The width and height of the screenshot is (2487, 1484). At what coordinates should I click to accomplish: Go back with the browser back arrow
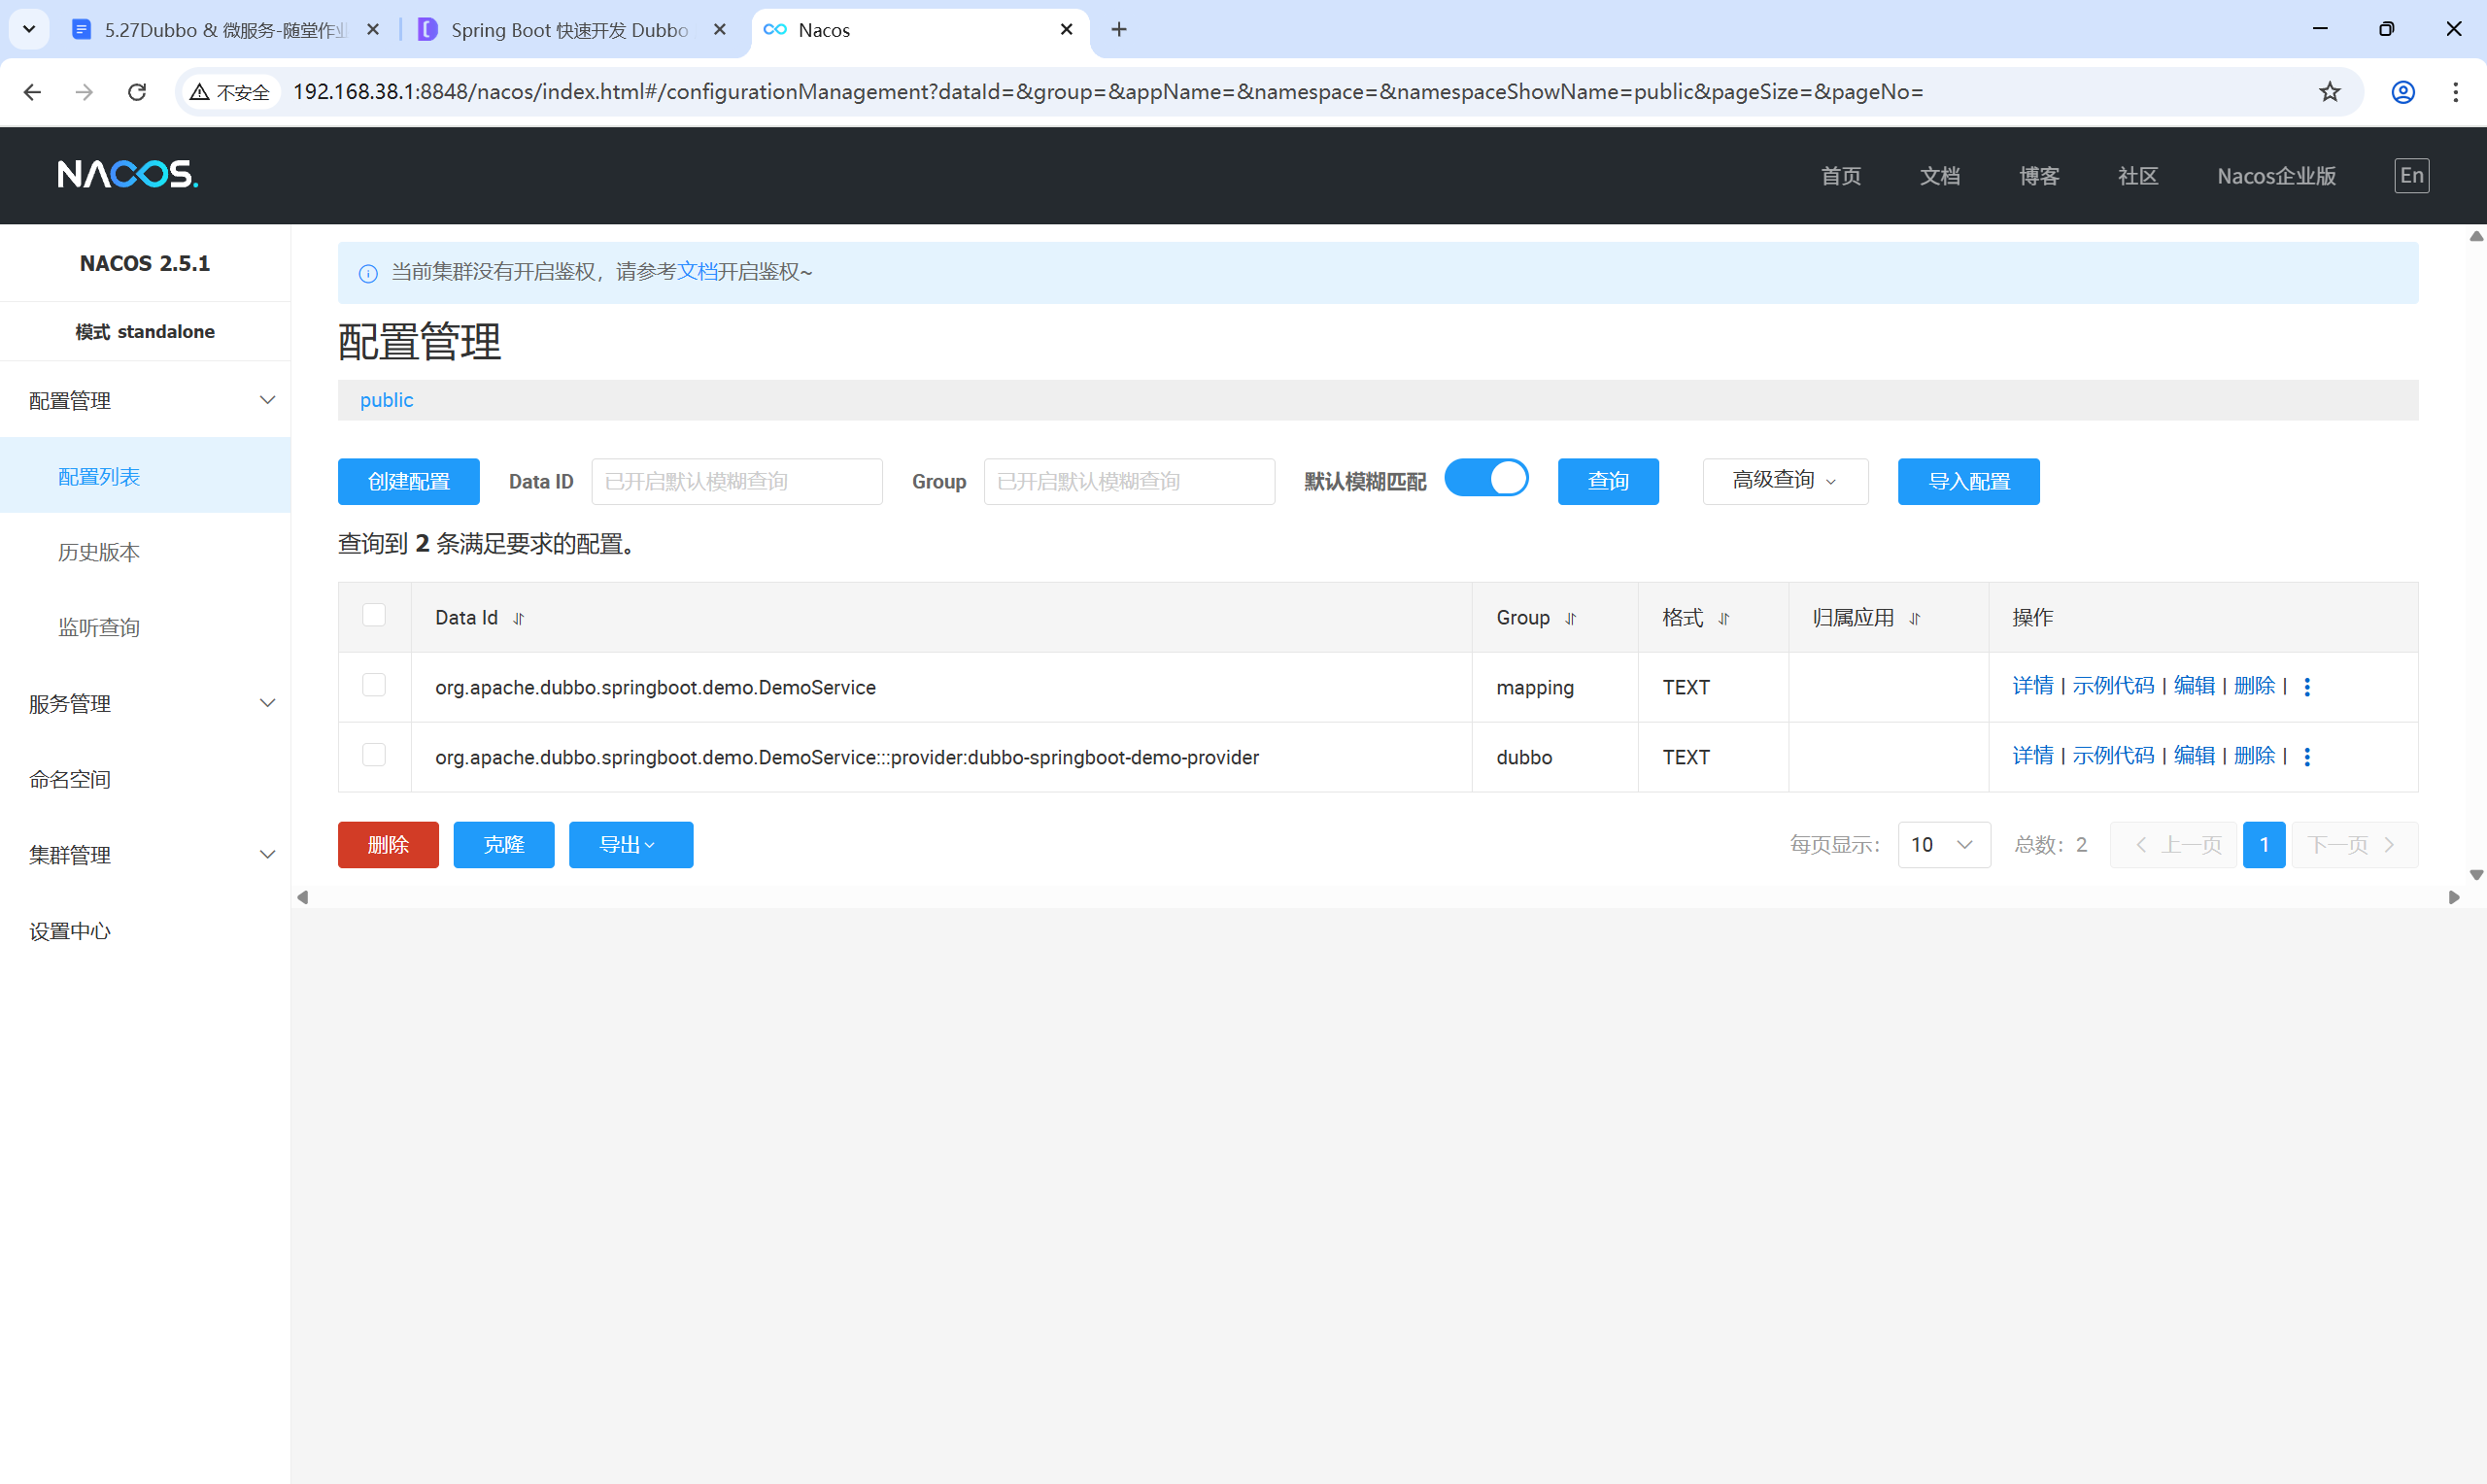[x=32, y=92]
